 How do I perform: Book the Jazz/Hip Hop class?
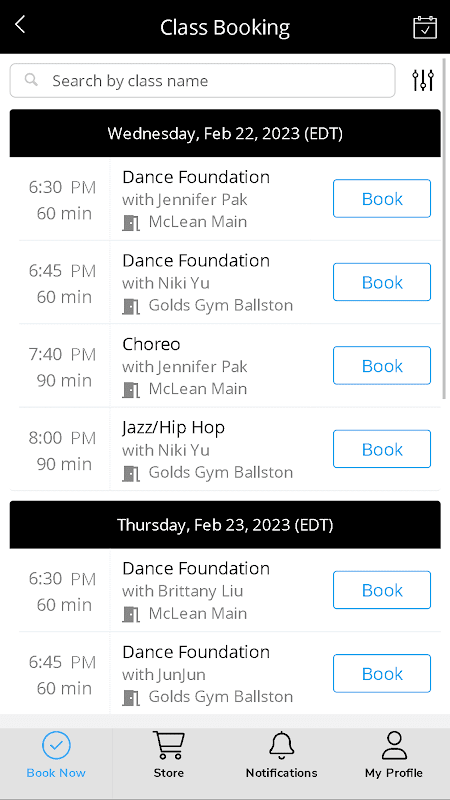coord(382,449)
